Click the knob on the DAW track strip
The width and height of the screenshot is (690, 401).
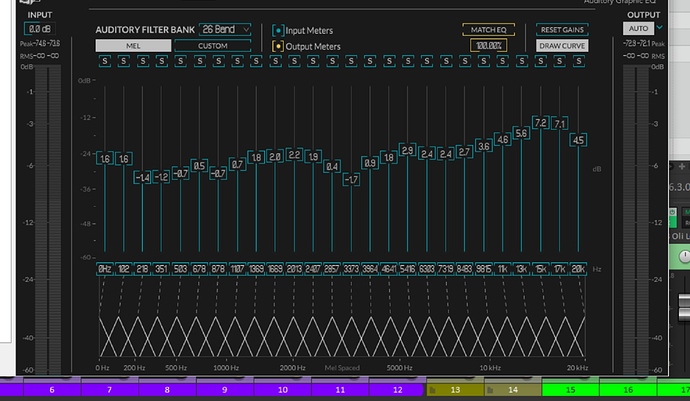pyautogui.click(x=684, y=256)
